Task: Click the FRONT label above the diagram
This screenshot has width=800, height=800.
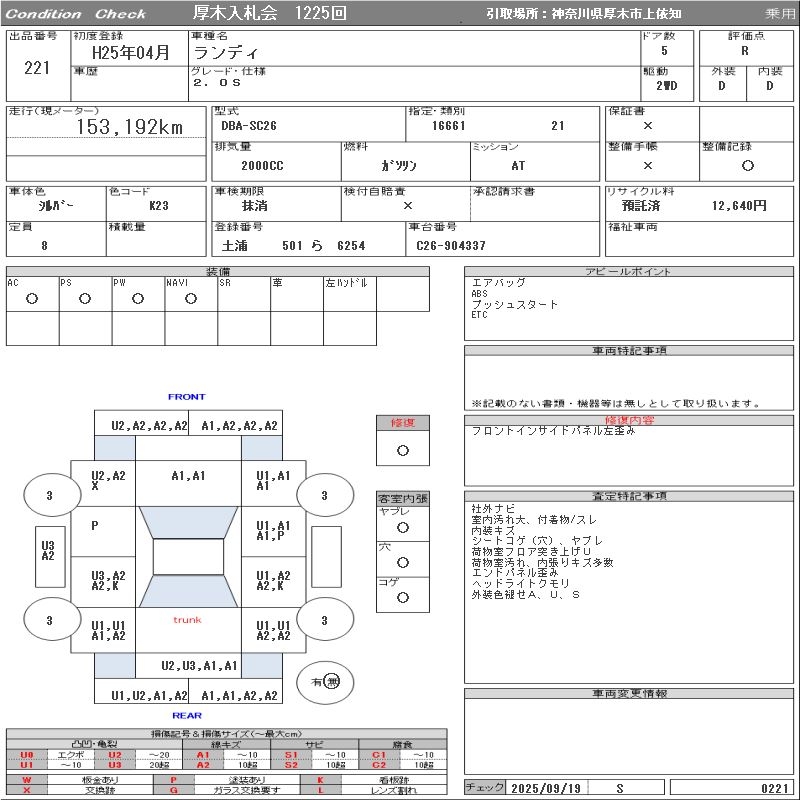Action: [187, 397]
